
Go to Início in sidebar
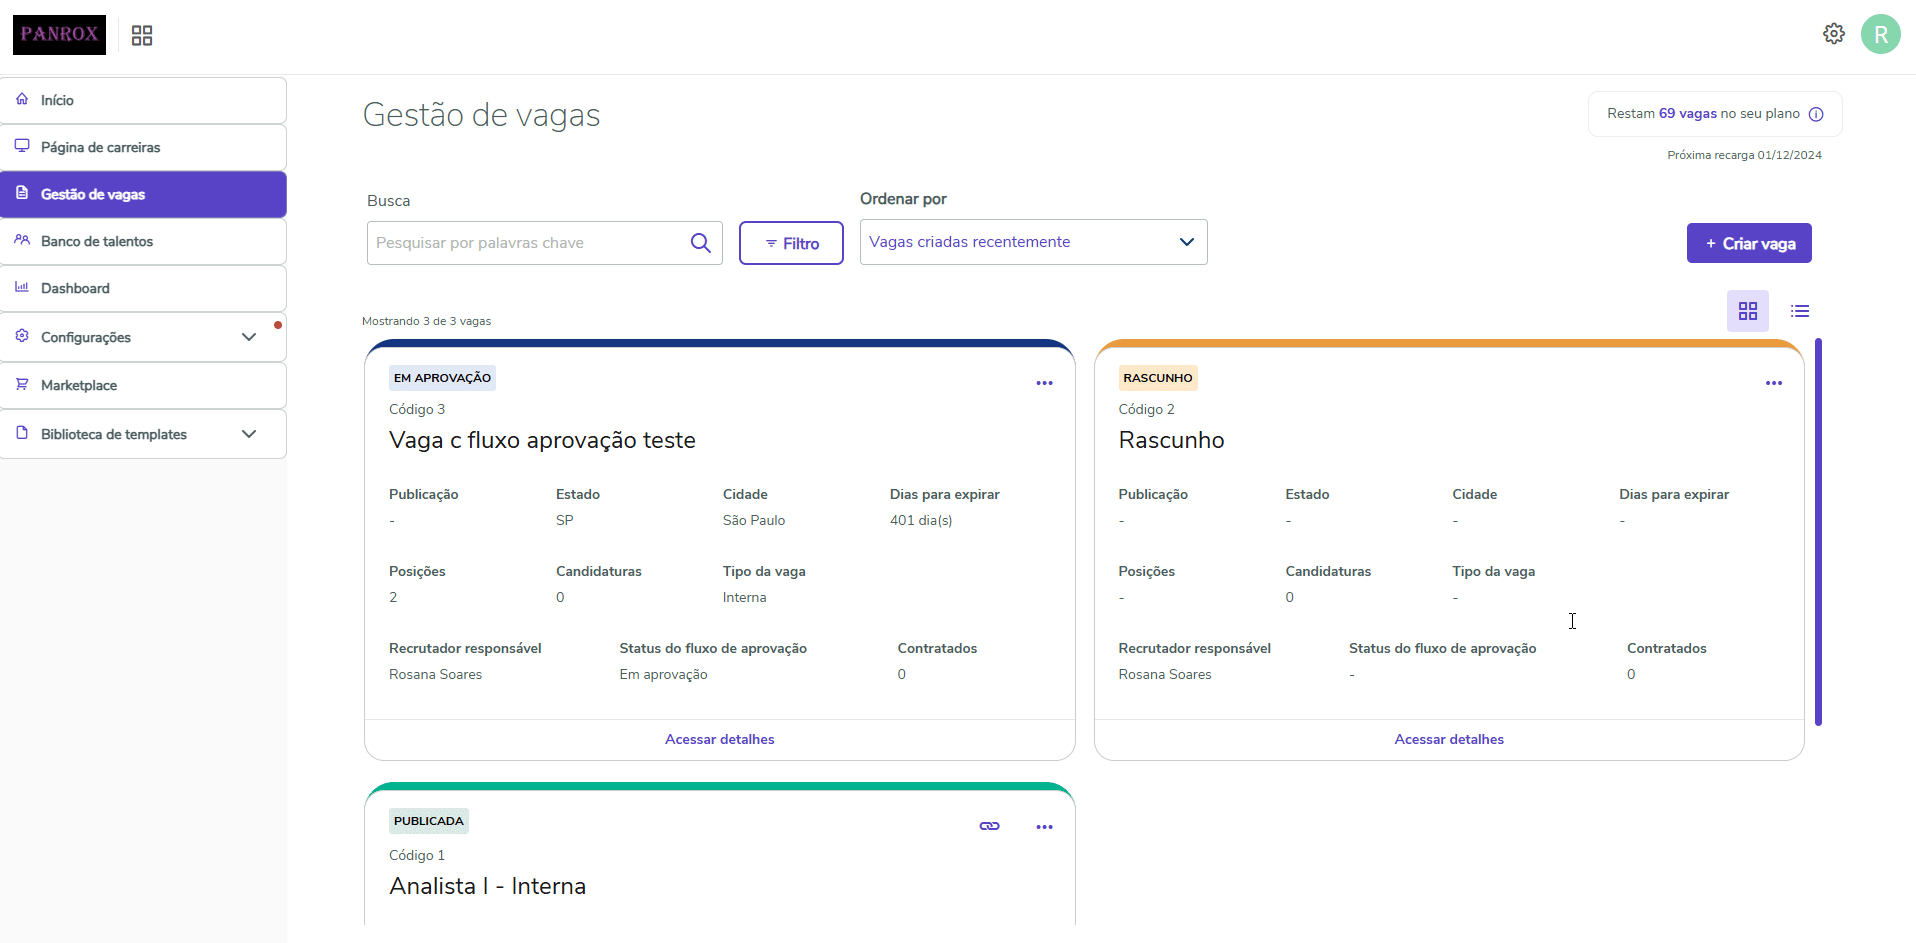[x=143, y=100]
